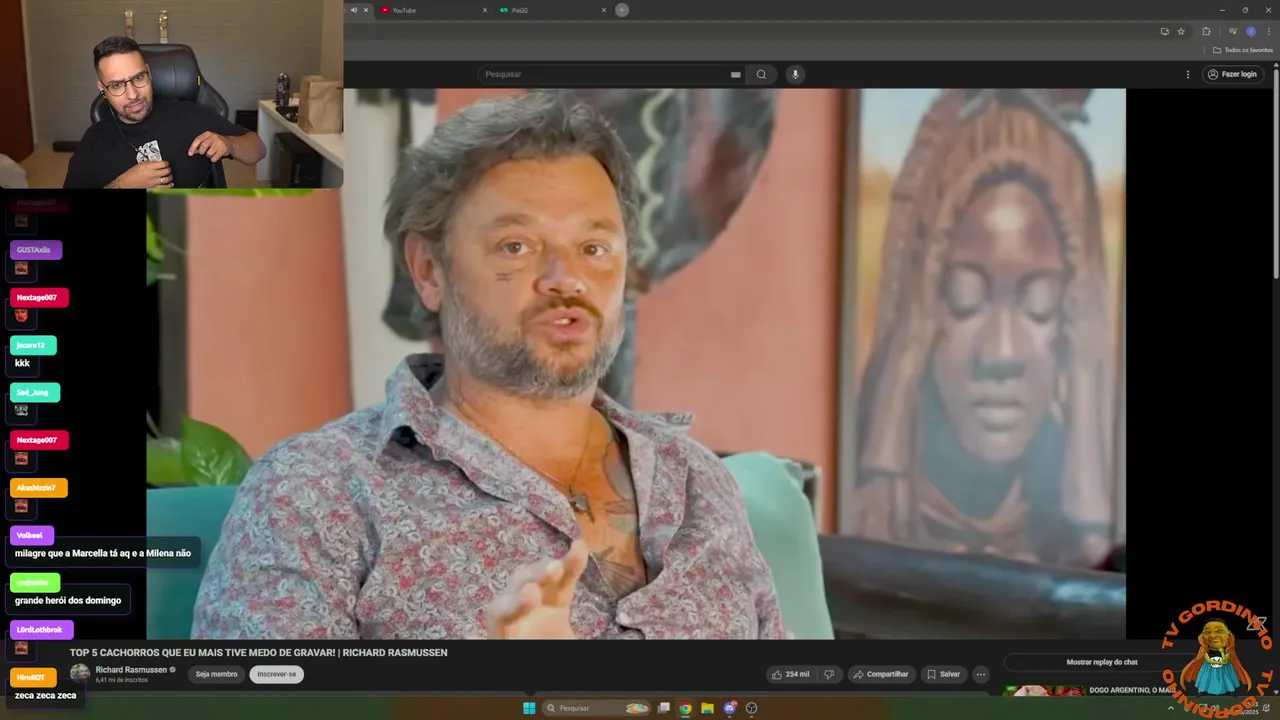The height and width of the screenshot is (720, 1280).
Task: Save the video with Salvar button
Action: 942,674
